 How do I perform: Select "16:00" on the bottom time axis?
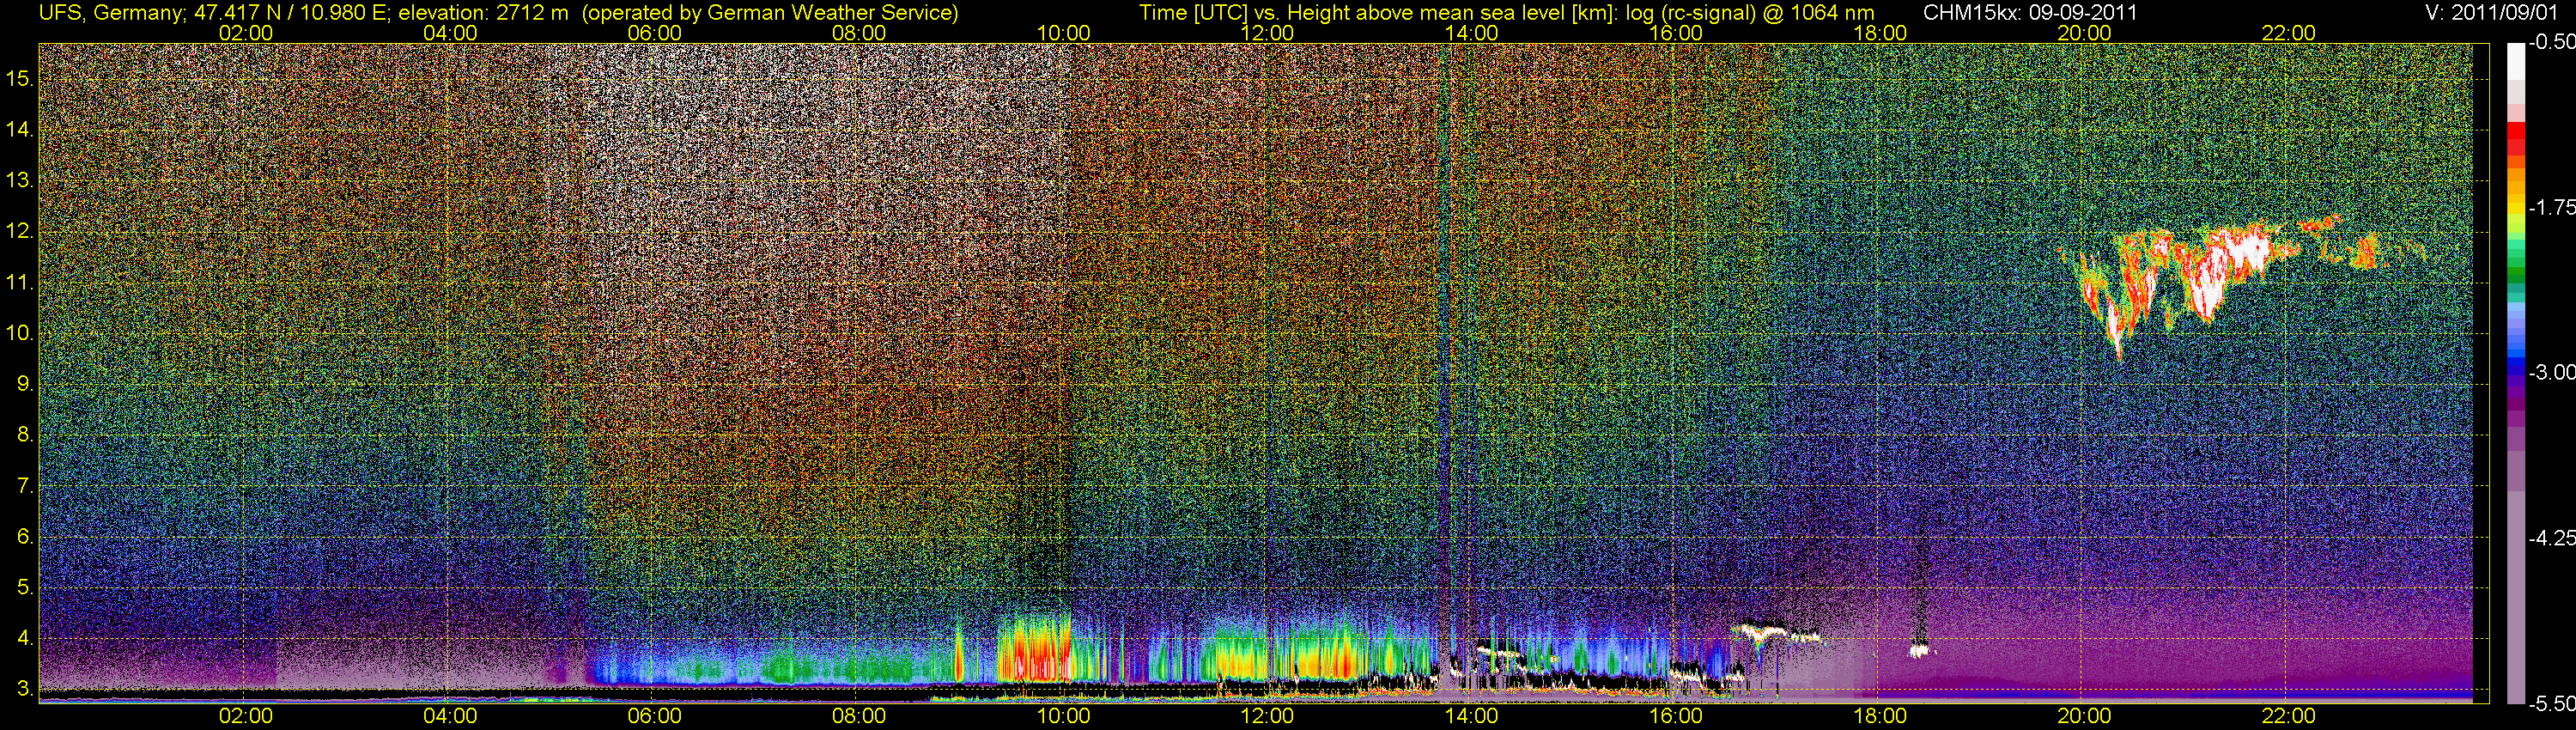(1676, 716)
